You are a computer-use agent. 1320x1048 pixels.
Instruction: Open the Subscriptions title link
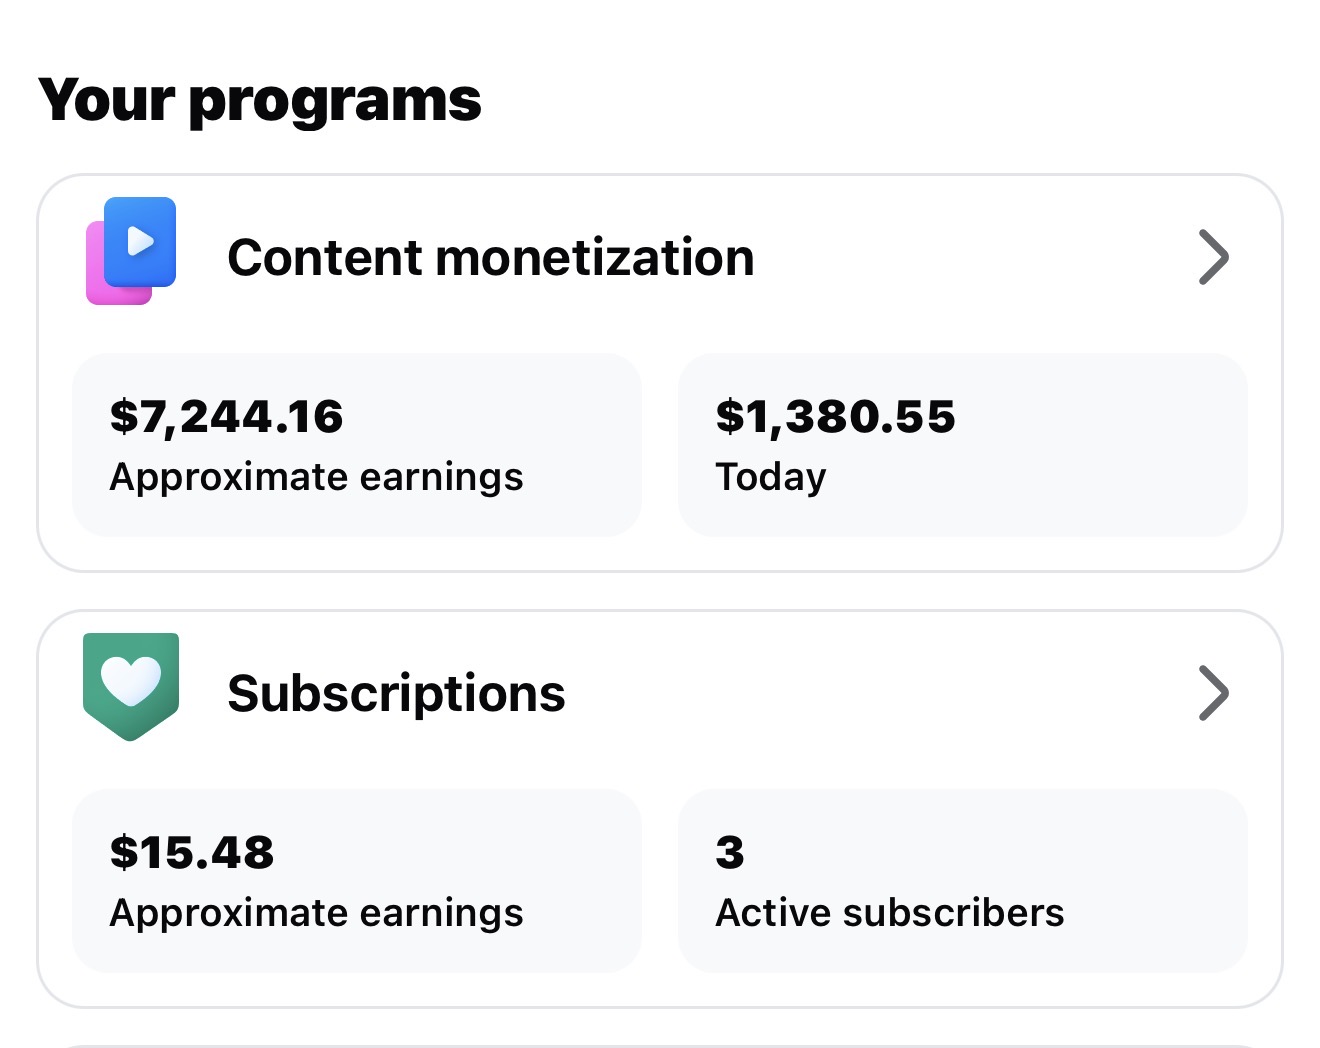[x=396, y=693]
